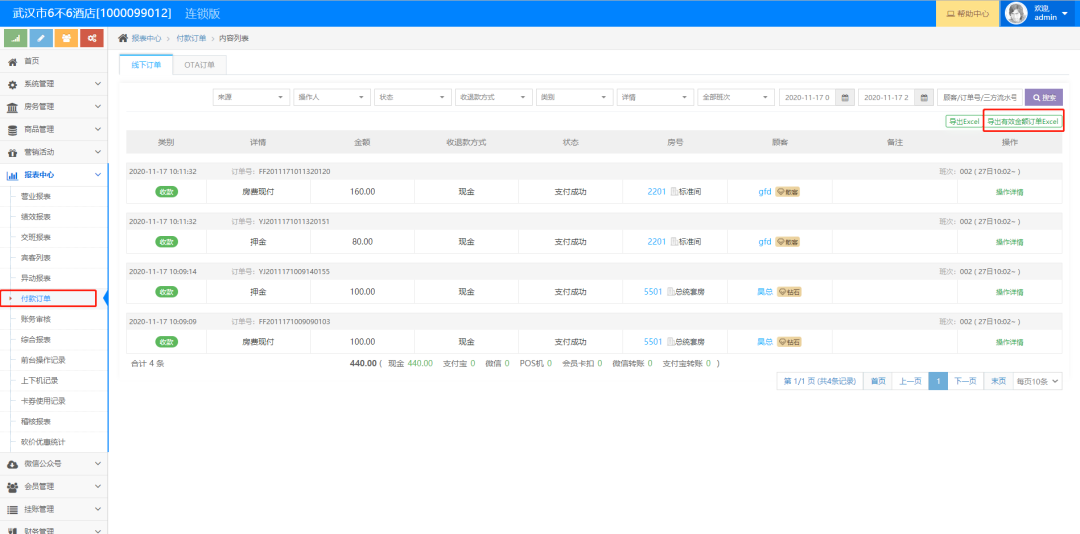The height and width of the screenshot is (534, 1080).
Task: Switch to the 线下订单 tab
Action: [147, 65]
